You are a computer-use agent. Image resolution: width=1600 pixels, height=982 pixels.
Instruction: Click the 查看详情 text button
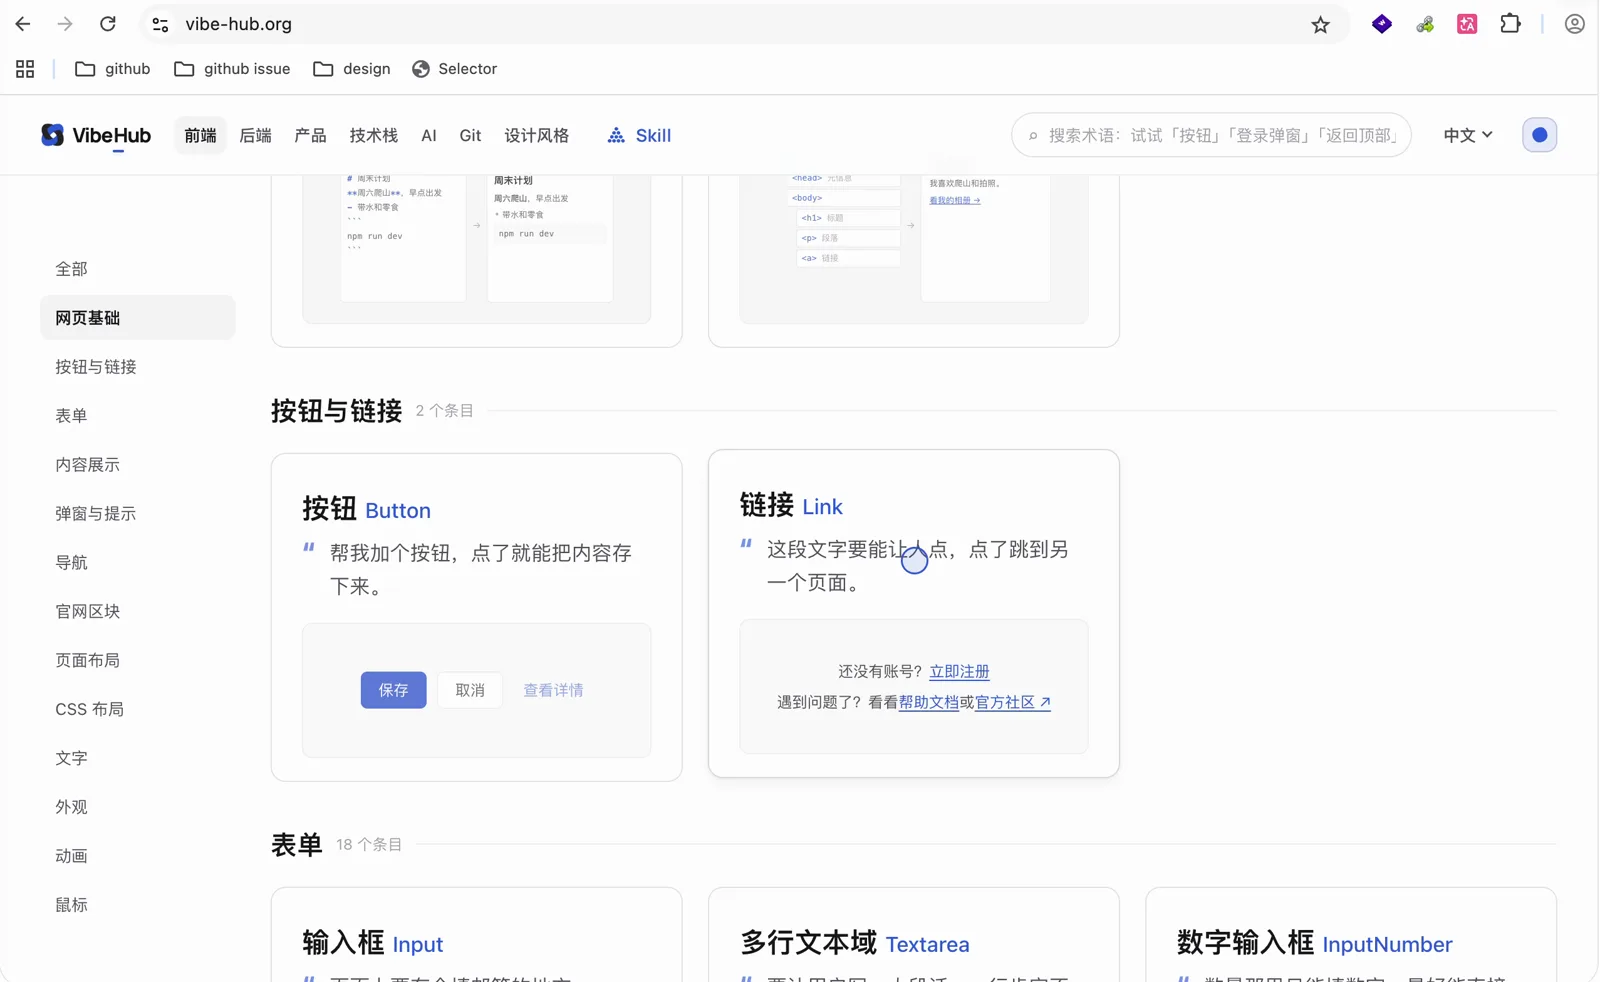pyautogui.click(x=553, y=690)
